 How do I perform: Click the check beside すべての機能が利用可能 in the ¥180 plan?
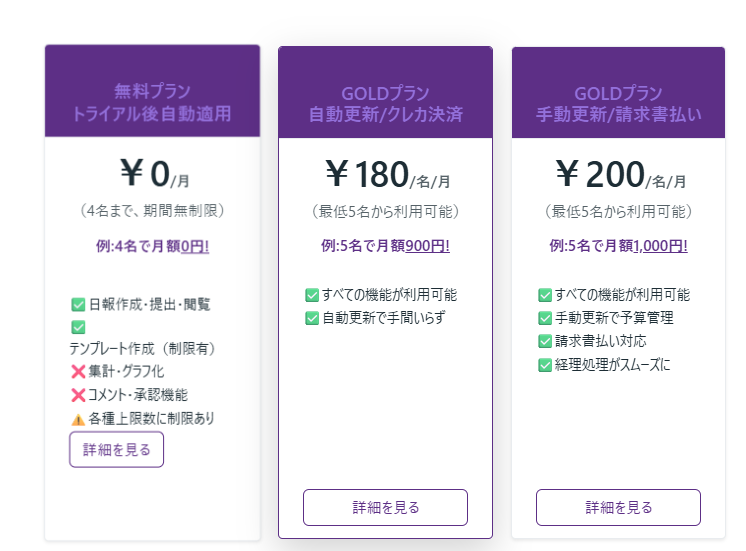coord(312,295)
